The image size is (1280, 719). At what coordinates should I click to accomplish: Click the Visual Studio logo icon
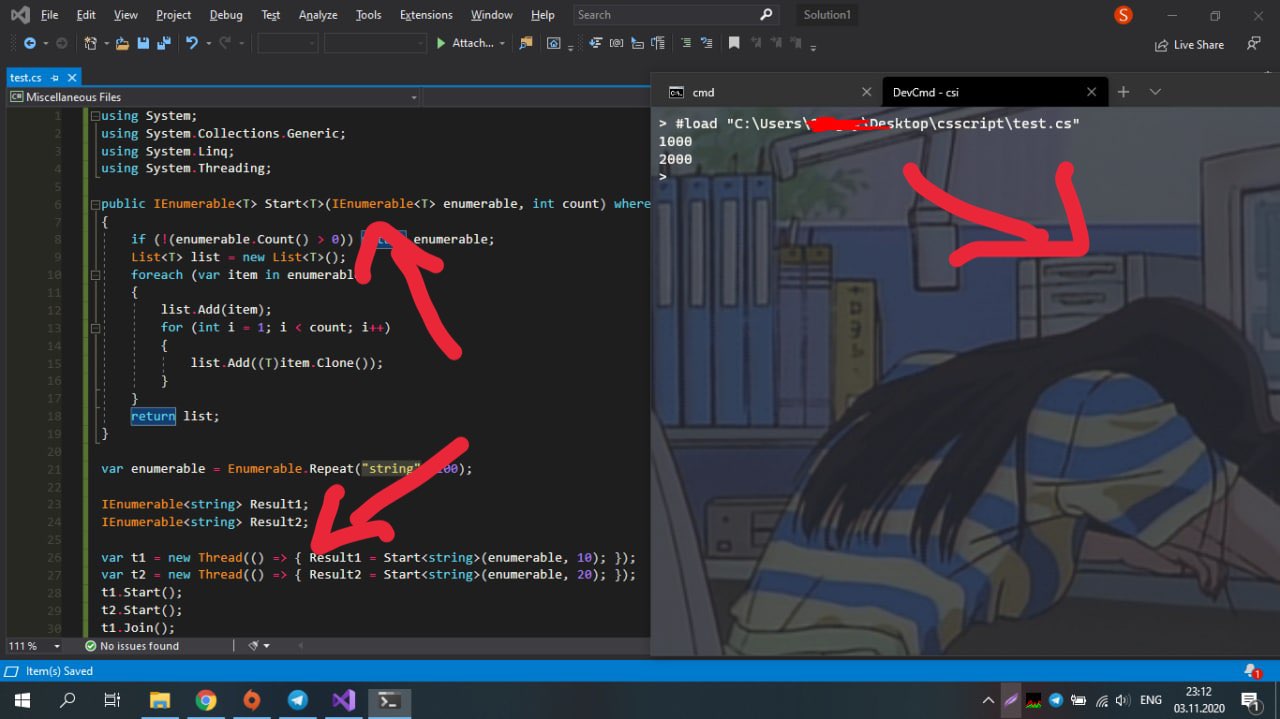[x=20, y=15]
